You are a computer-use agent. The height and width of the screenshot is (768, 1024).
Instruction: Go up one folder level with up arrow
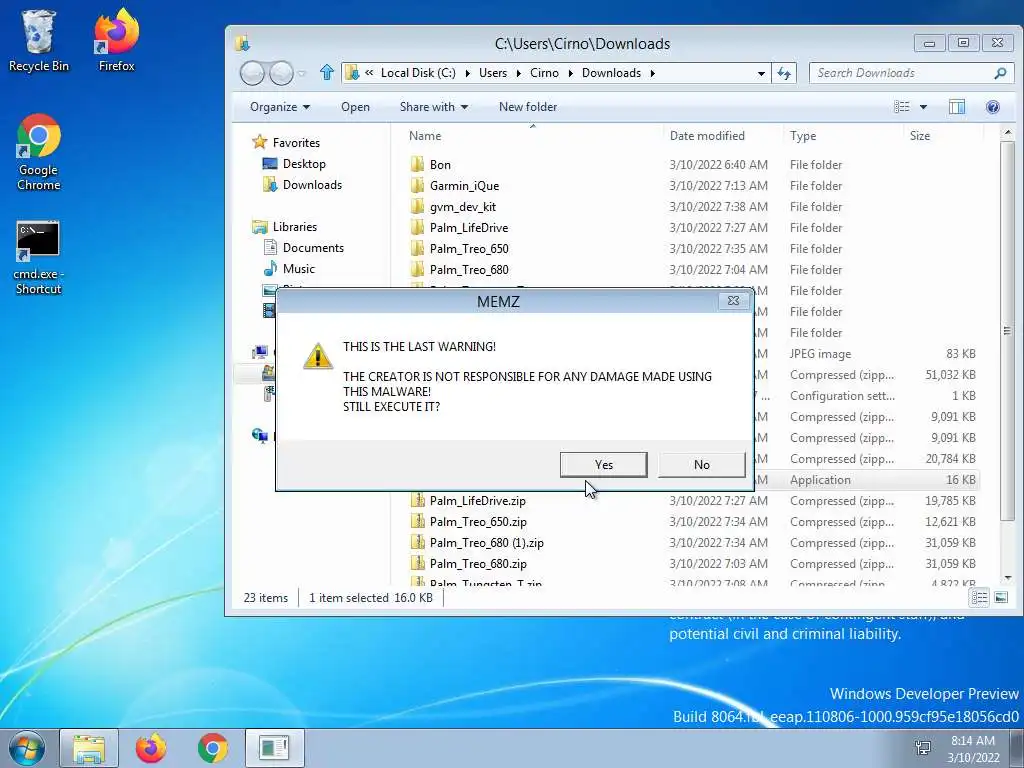click(x=327, y=72)
